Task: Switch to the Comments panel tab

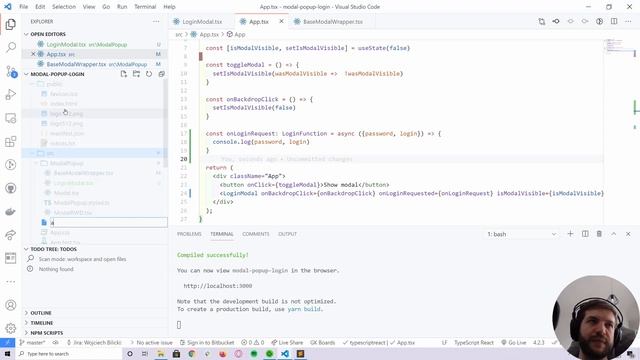Action: tap(256, 234)
